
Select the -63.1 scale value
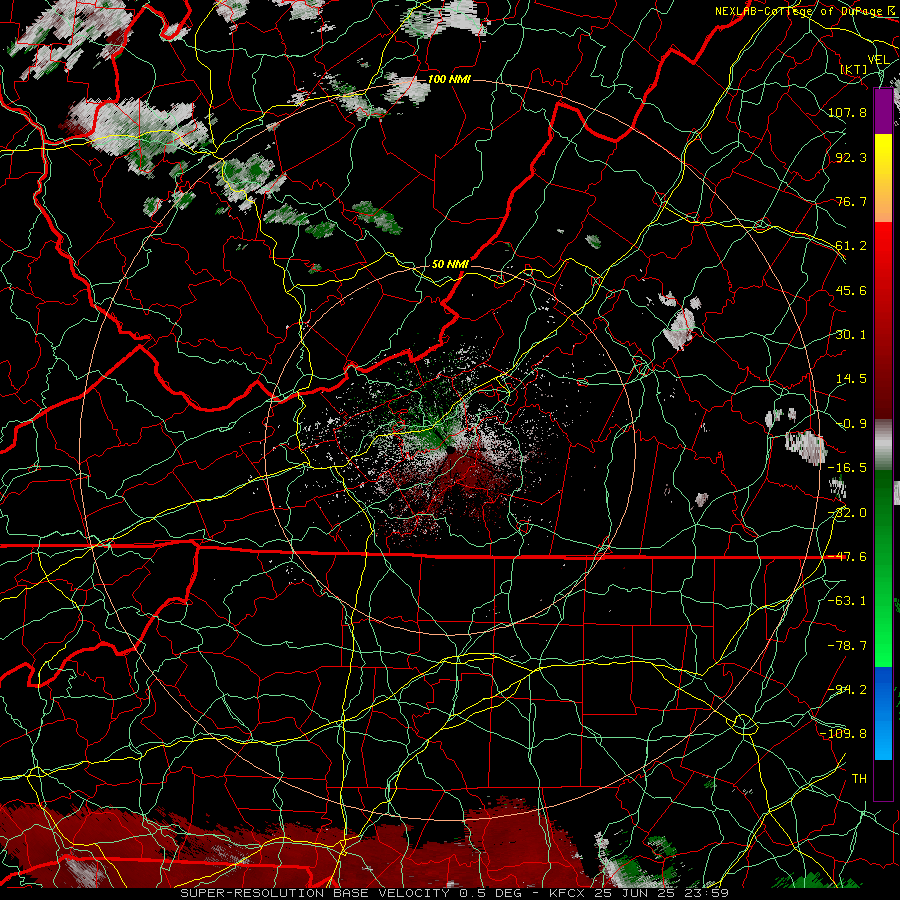[x=847, y=601]
